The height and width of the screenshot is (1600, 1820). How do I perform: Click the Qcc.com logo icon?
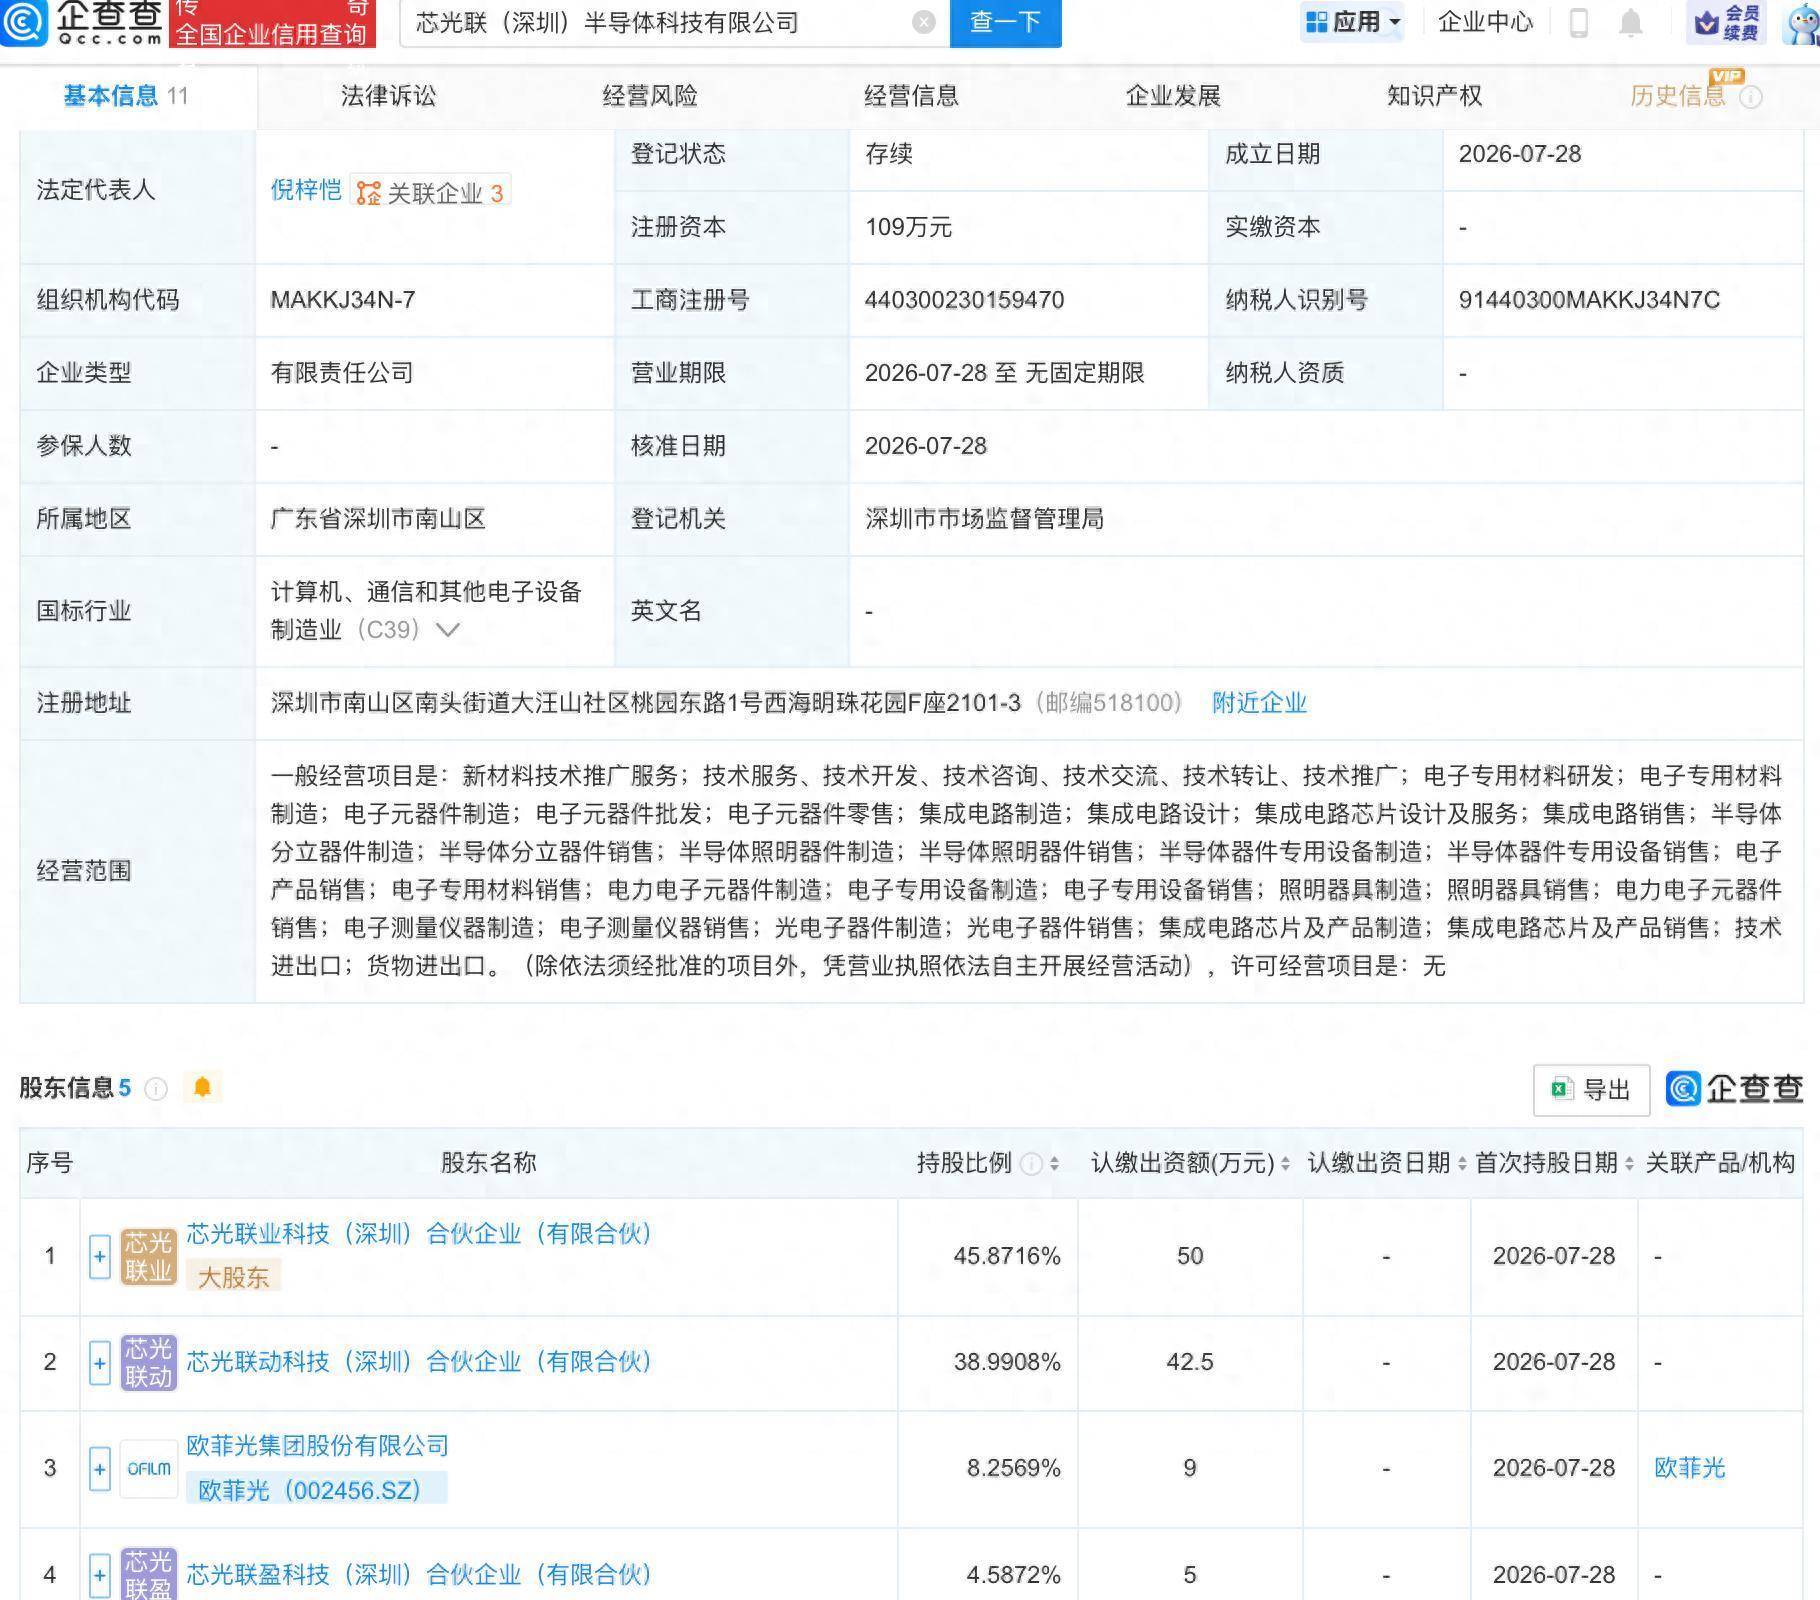click(x=22, y=22)
